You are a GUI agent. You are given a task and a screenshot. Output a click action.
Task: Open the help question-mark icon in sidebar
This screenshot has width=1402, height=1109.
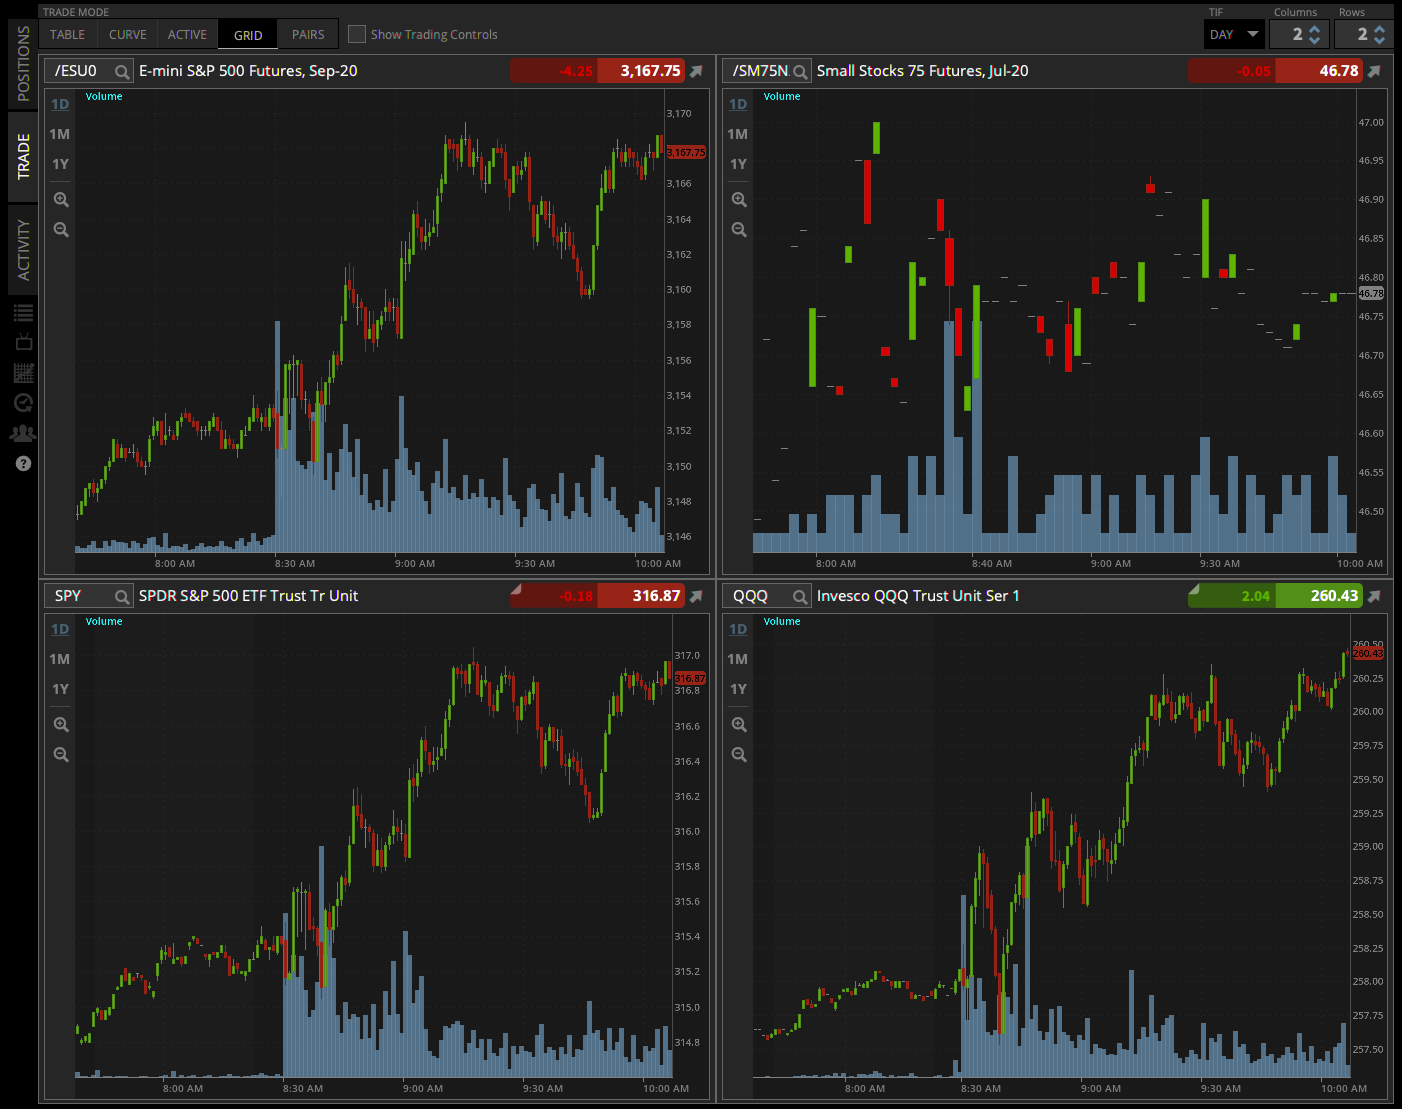[x=23, y=463]
